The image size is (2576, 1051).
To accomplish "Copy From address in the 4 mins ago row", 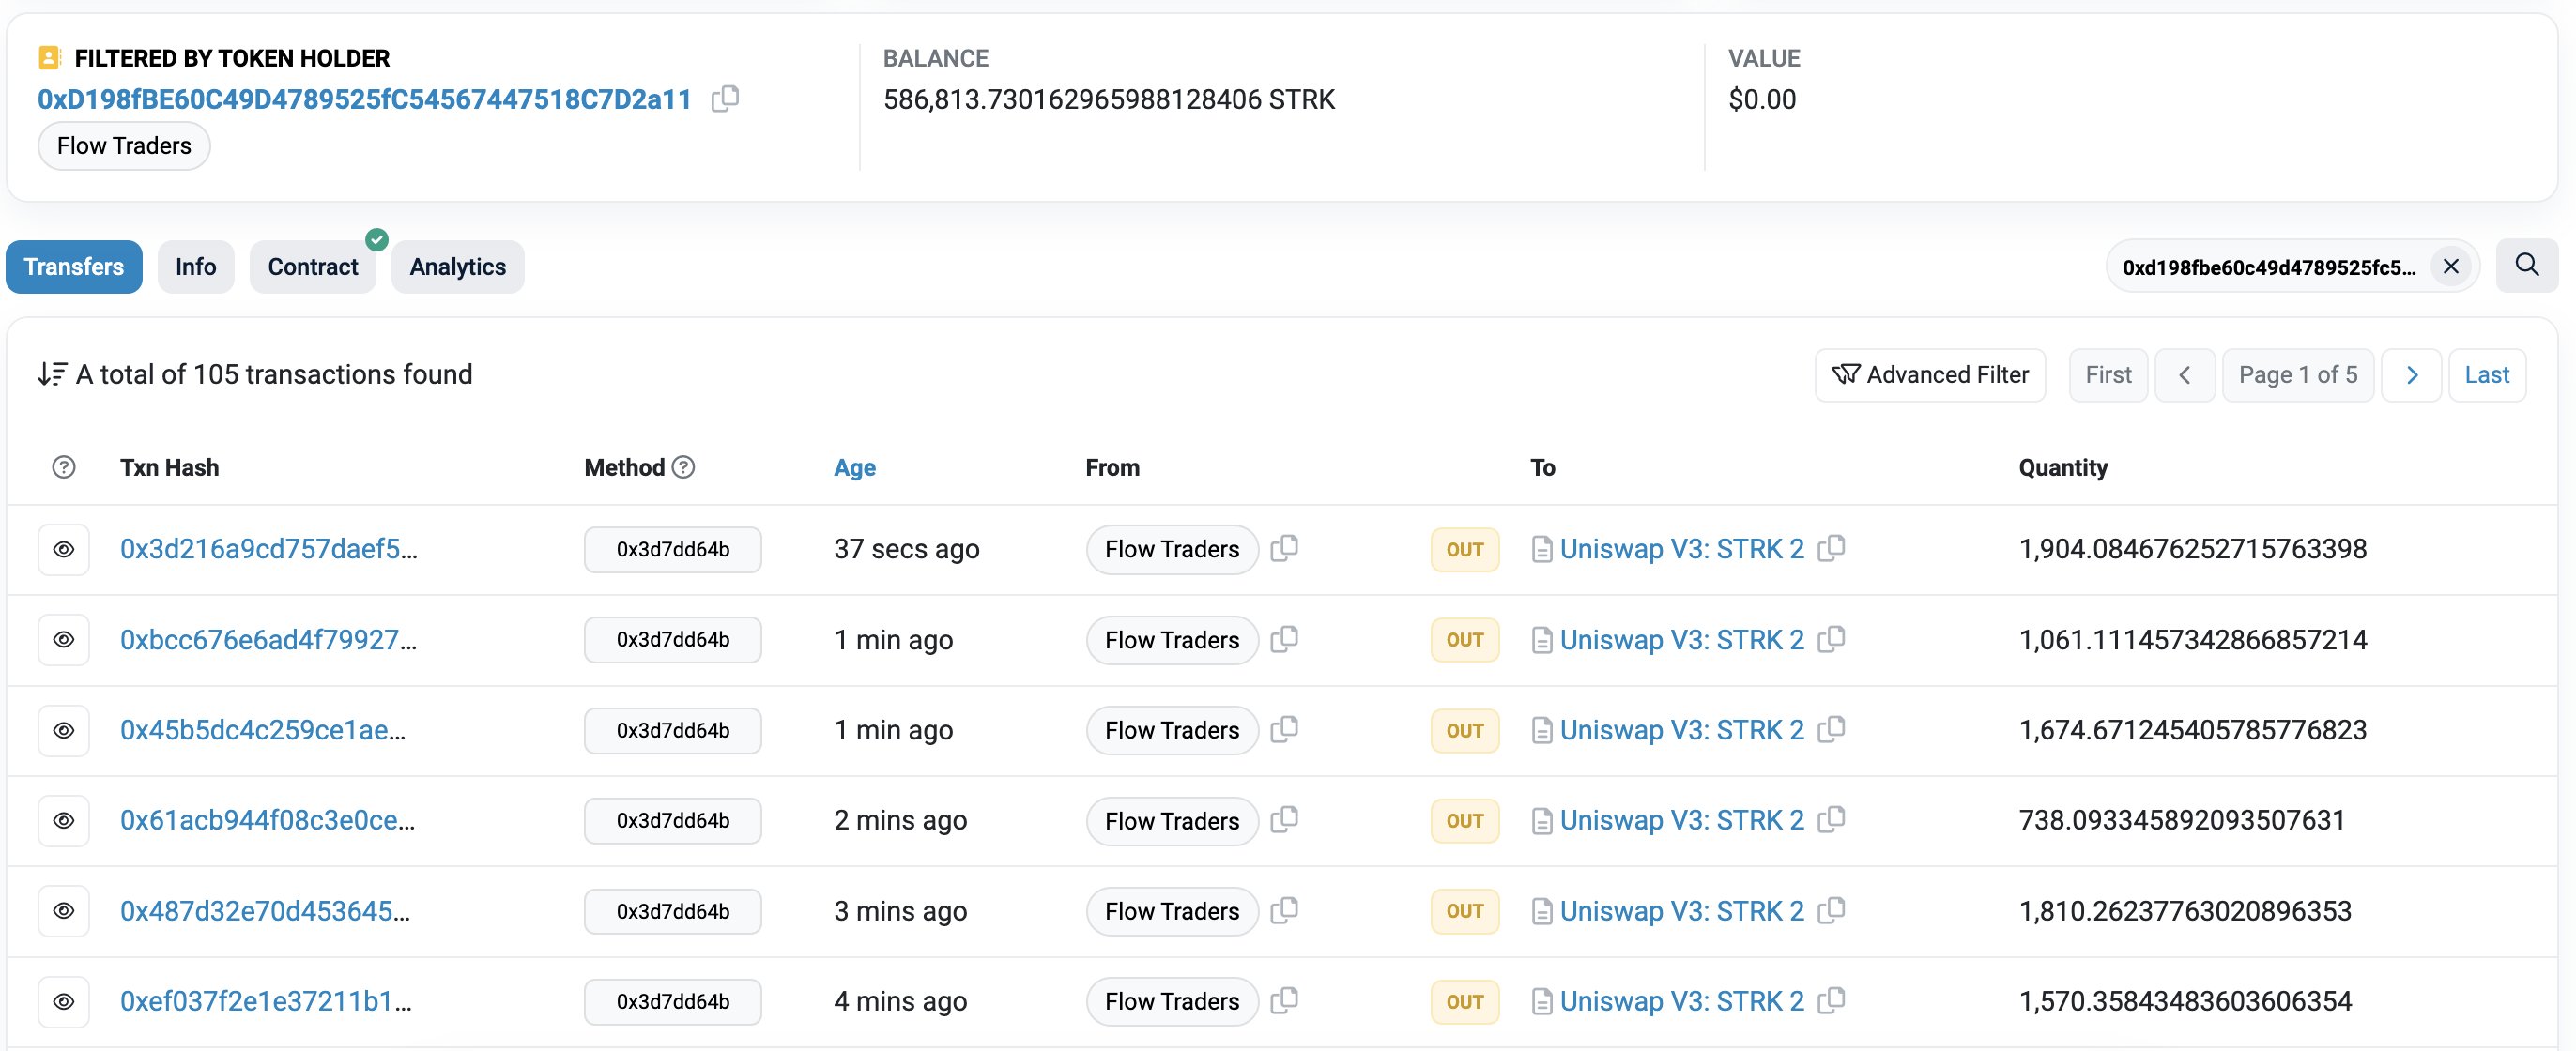I will 1284,1000.
